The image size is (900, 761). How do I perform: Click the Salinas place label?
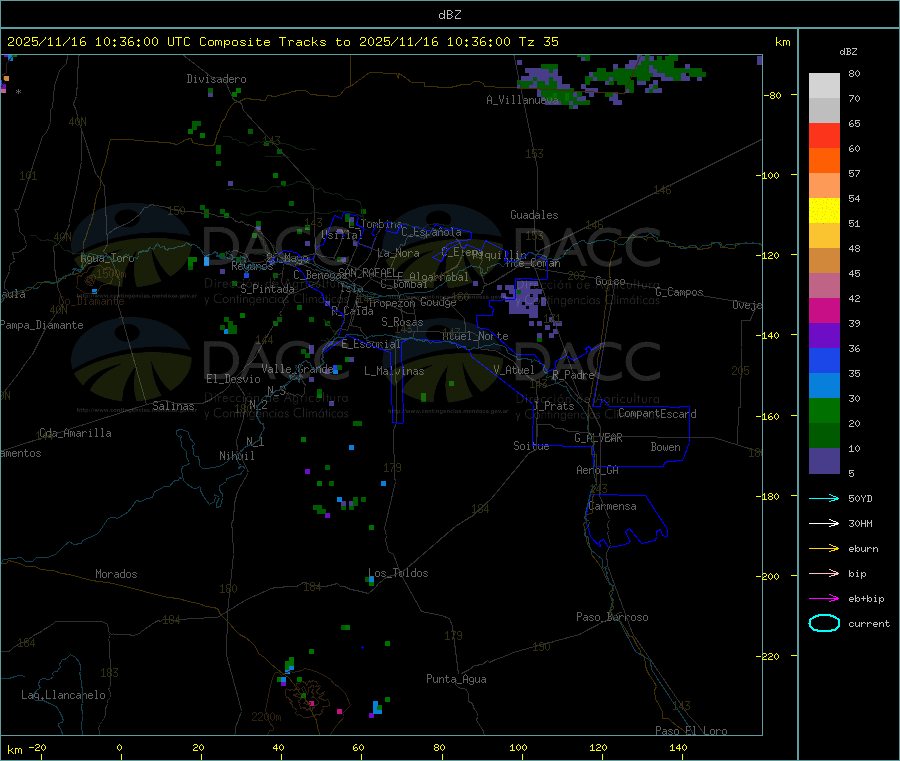(x=173, y=406)
